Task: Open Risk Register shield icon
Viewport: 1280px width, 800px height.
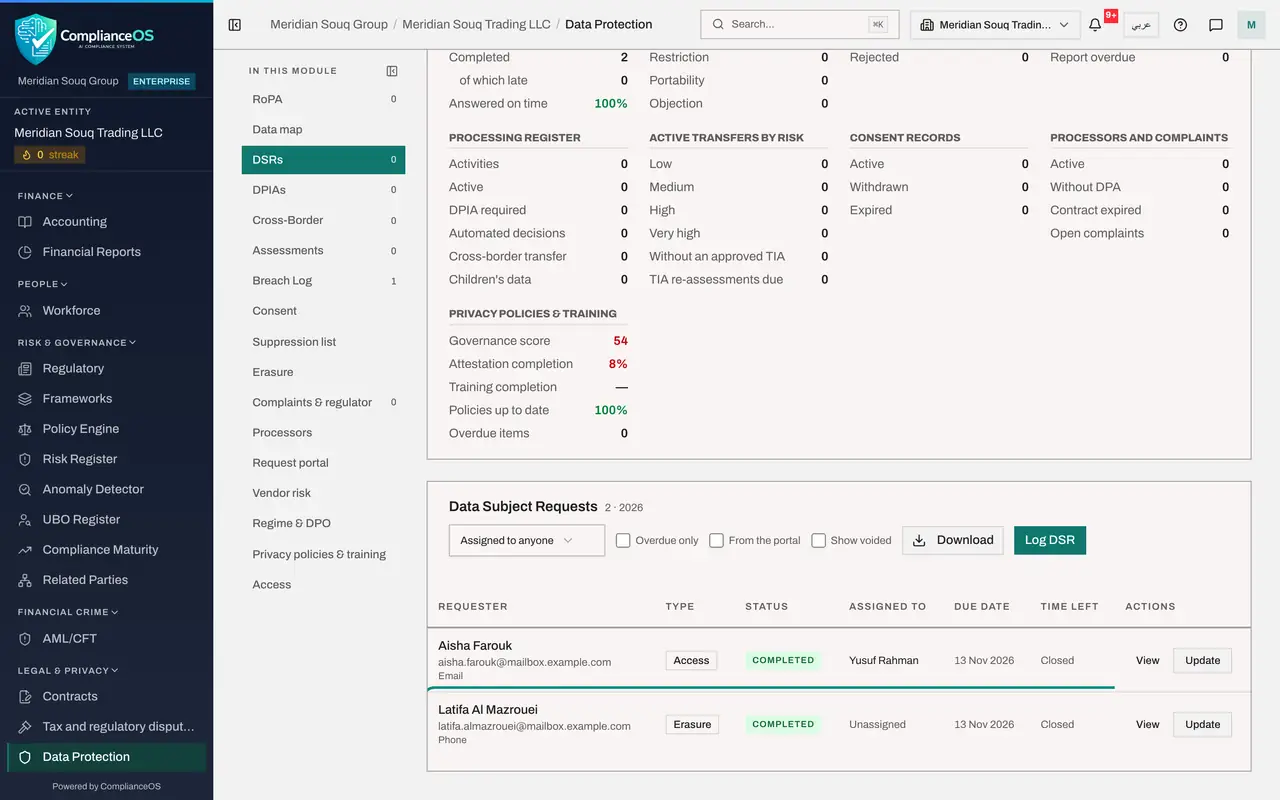Action: click(25, 459)
